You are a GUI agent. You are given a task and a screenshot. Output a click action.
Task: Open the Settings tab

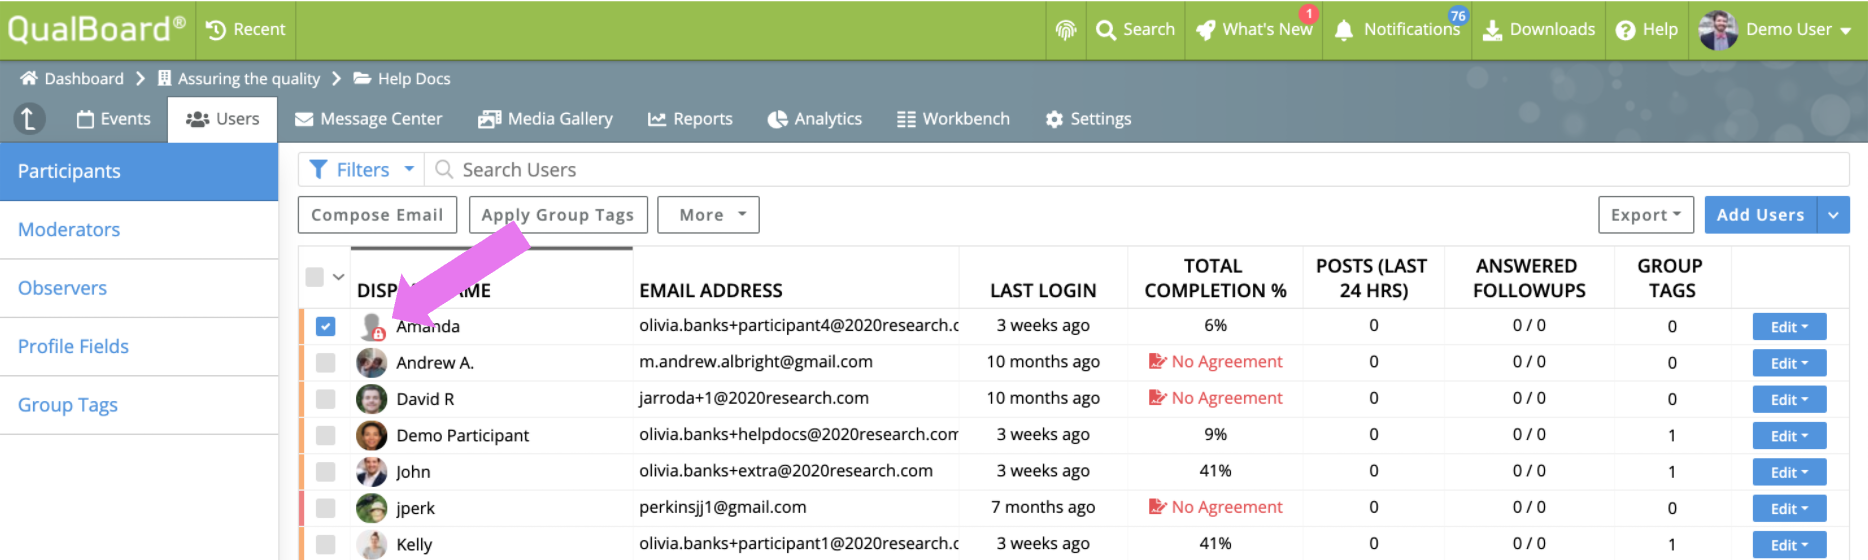pyautogui.click(x=1088, y=119)
